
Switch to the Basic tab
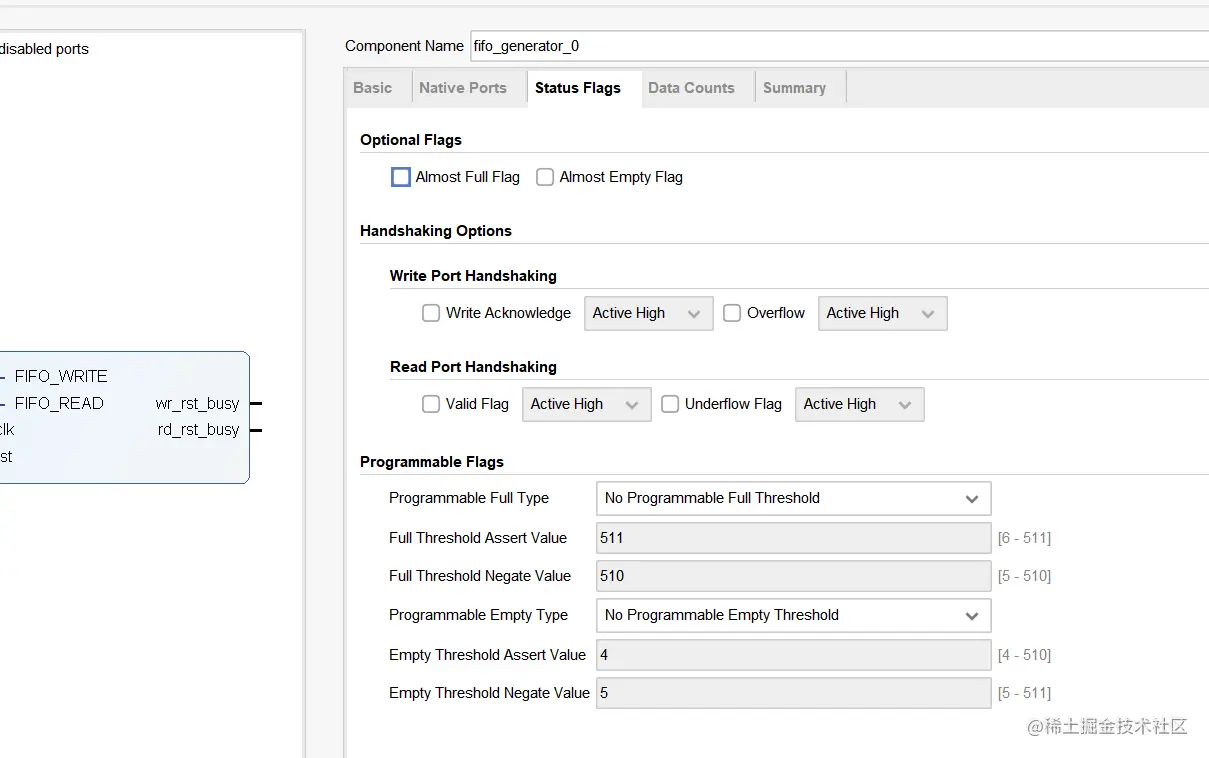point(373,88)
